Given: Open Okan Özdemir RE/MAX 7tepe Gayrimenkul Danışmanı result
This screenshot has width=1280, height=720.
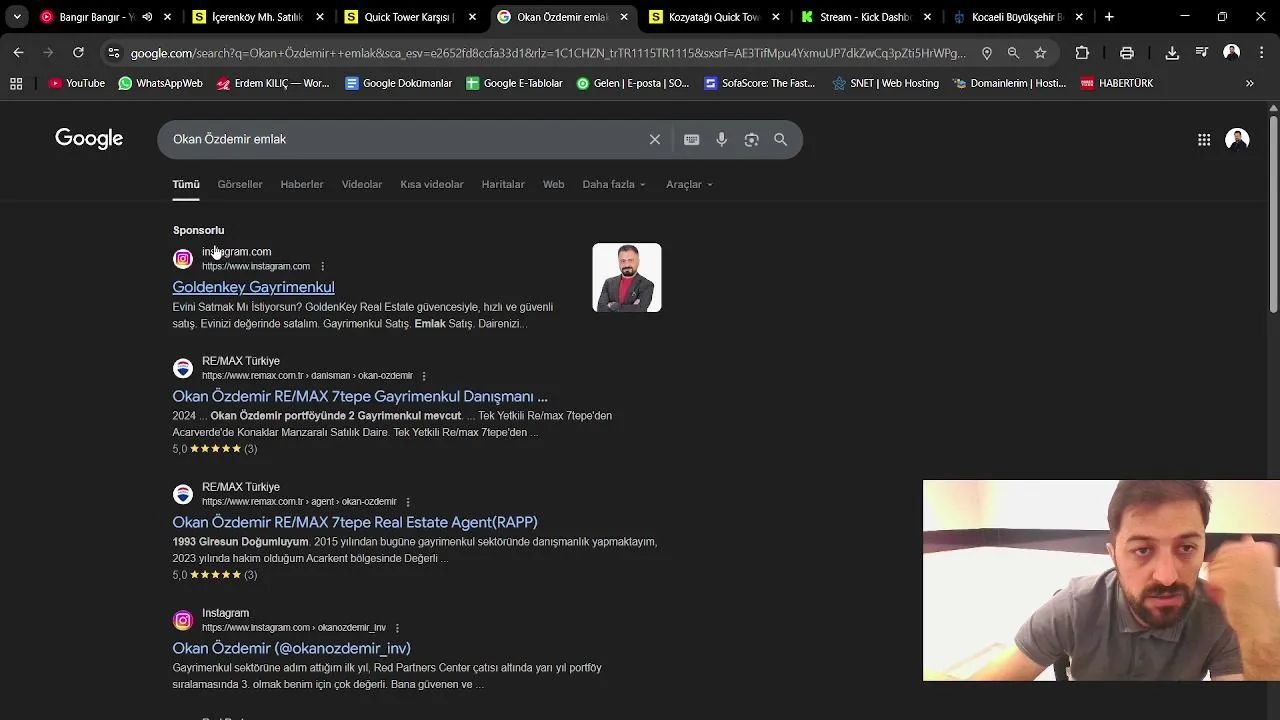Looking at the screenshot, I should tap(360, 396).
